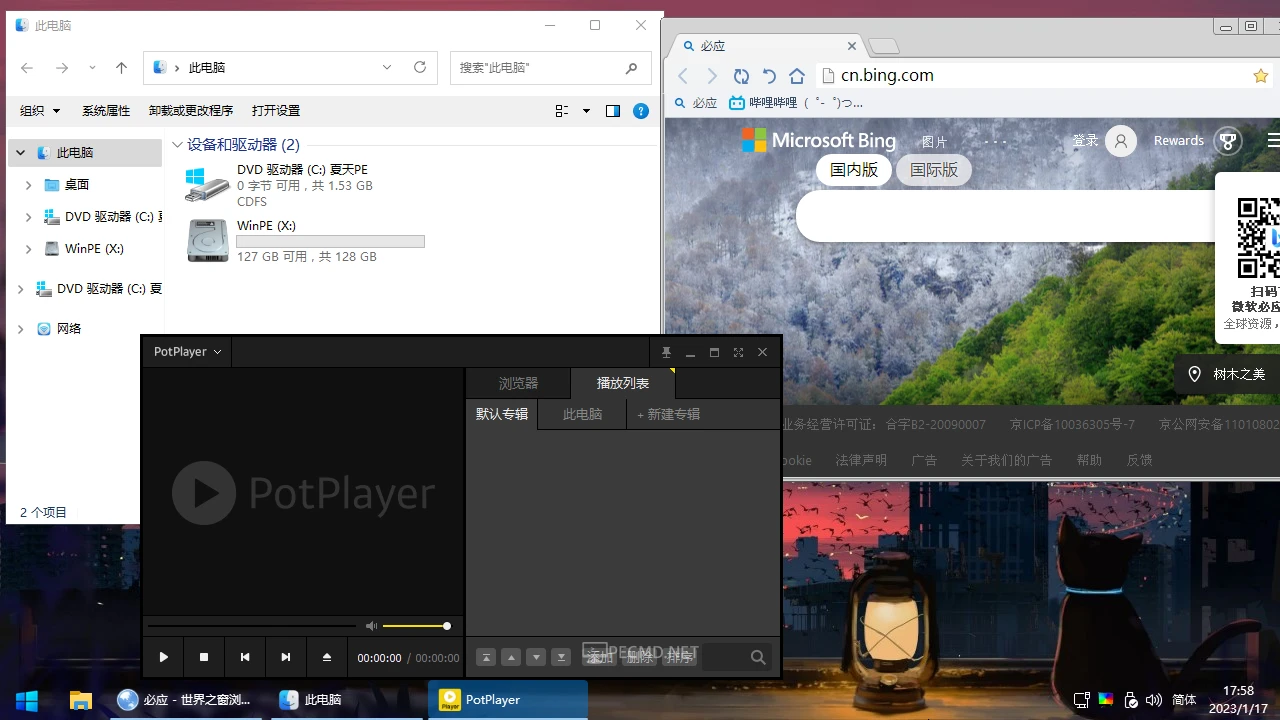
Task: Open the 组织 menu in Explorer
Action: click(x=40, y=111)
